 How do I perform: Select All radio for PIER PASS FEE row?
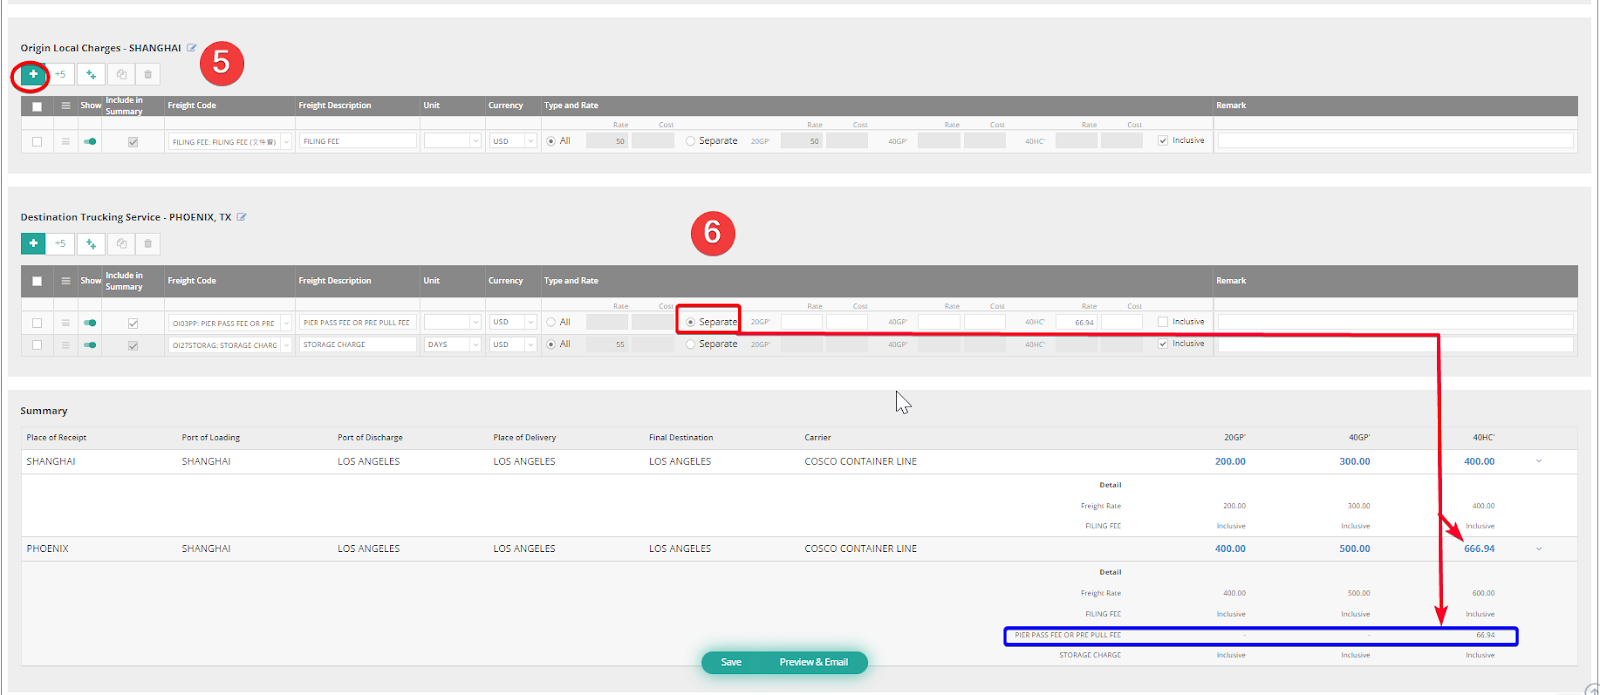point(551,322)
